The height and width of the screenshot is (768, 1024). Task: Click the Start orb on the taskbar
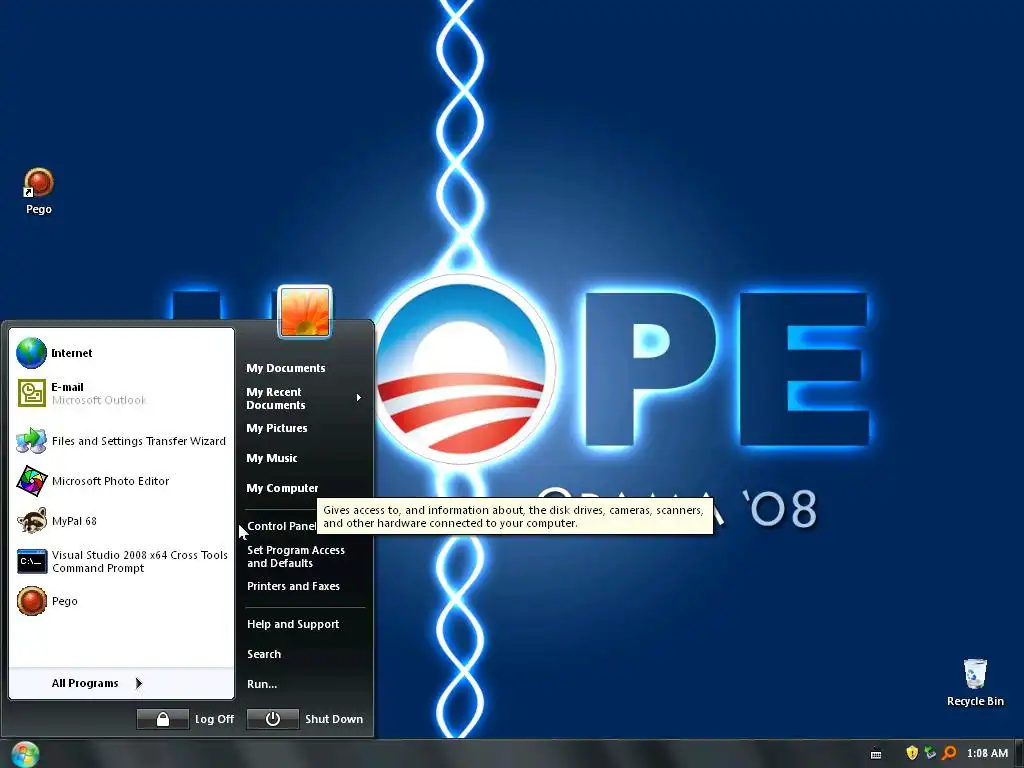(x=25, y=754)
